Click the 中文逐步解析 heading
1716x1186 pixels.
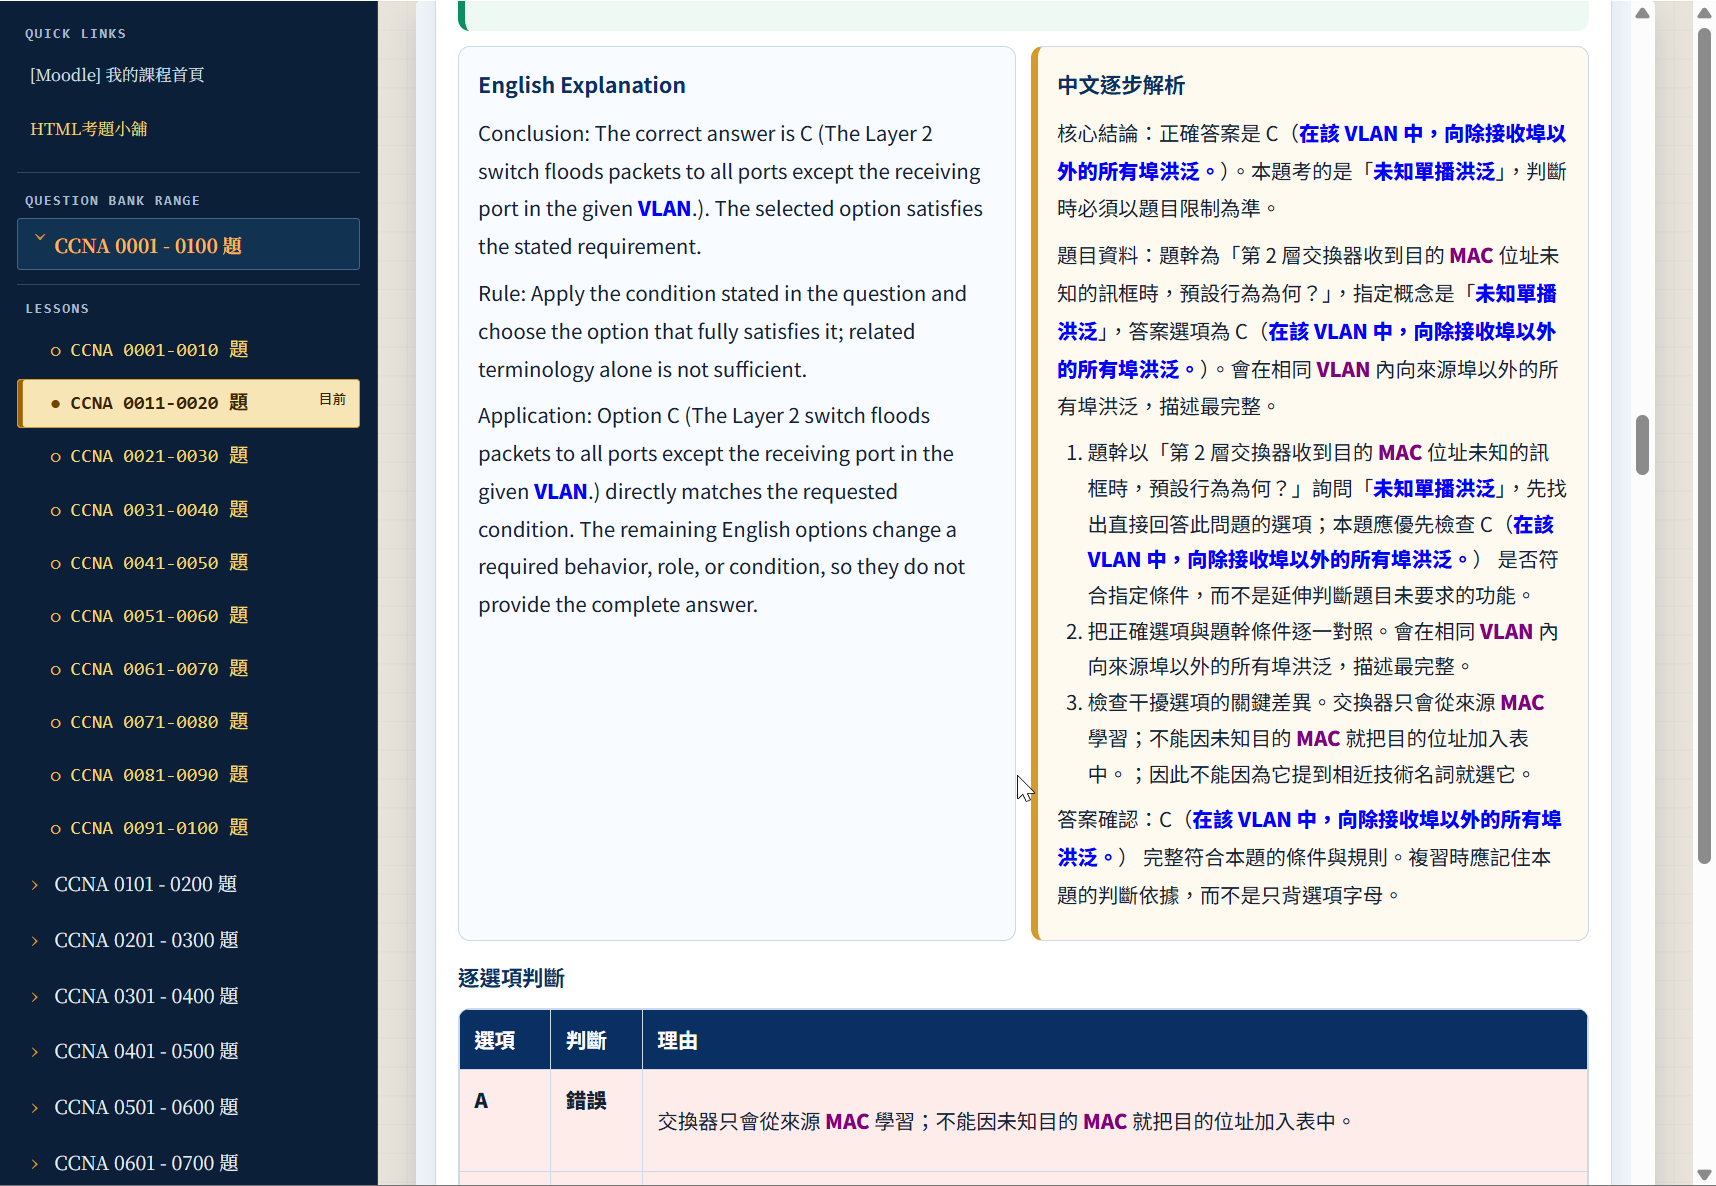click(1121, 85)
